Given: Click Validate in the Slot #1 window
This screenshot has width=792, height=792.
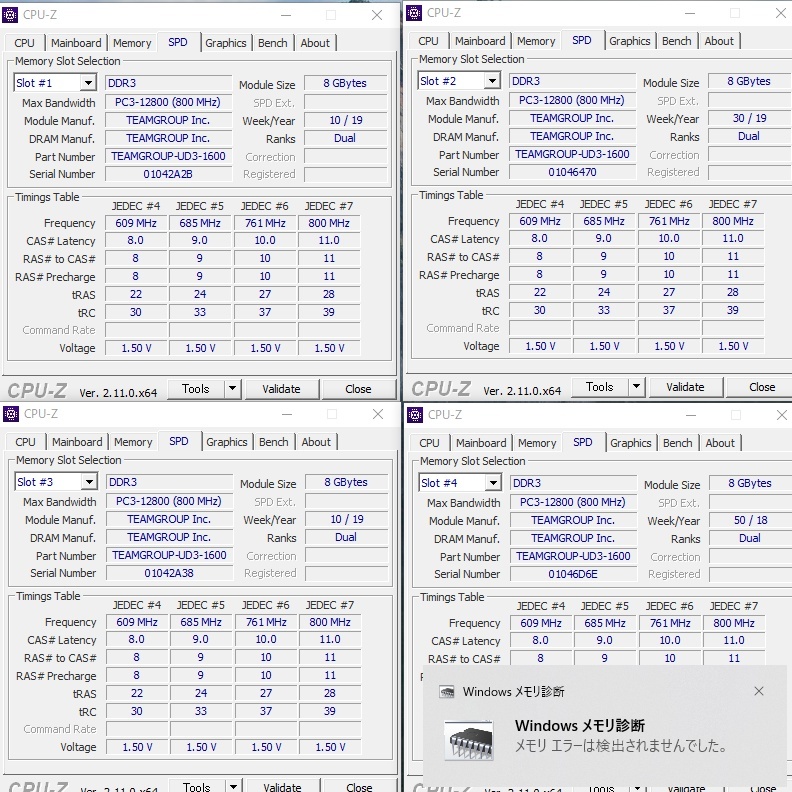Looking at the screenshot, I should click(281, 388).
